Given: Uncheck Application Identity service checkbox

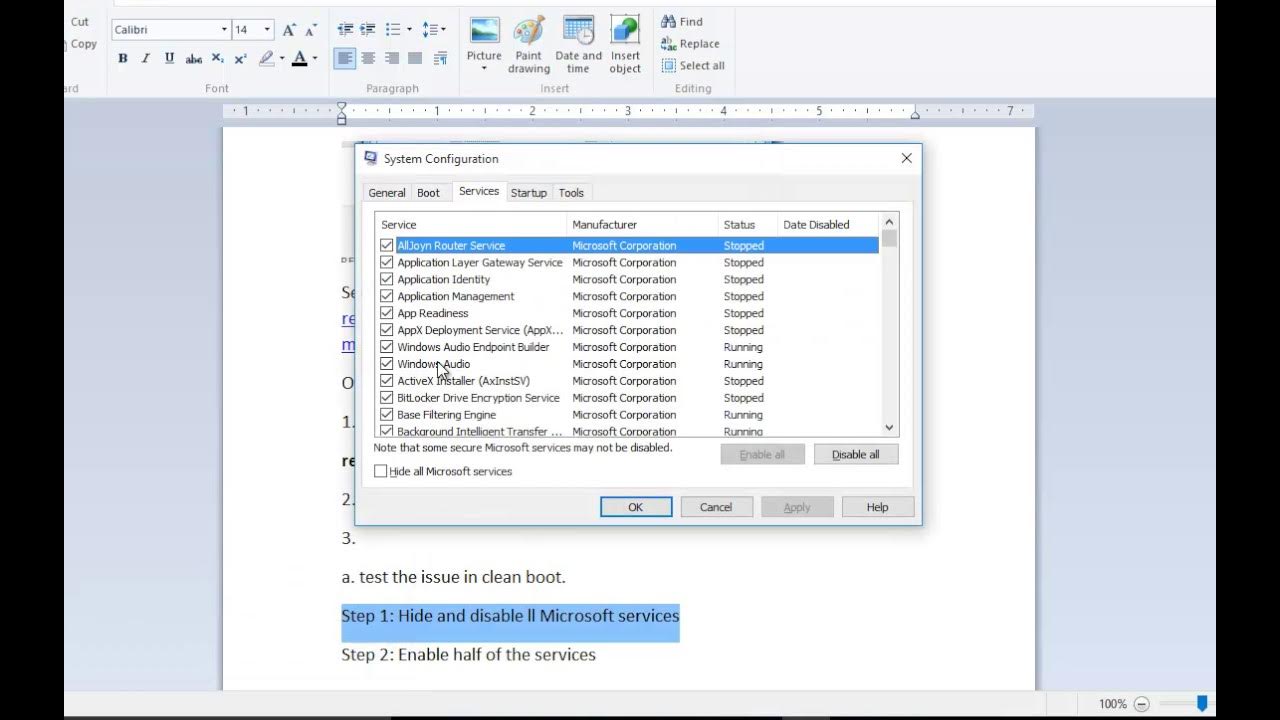Looking at the screenshot, I should click(387, 279).
